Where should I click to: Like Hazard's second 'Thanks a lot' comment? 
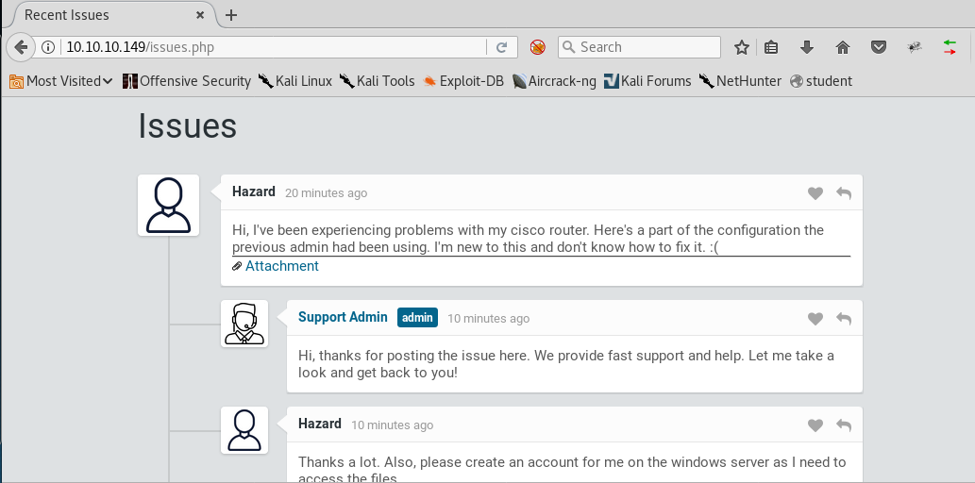pyautogui.click(x=815, y=425)
